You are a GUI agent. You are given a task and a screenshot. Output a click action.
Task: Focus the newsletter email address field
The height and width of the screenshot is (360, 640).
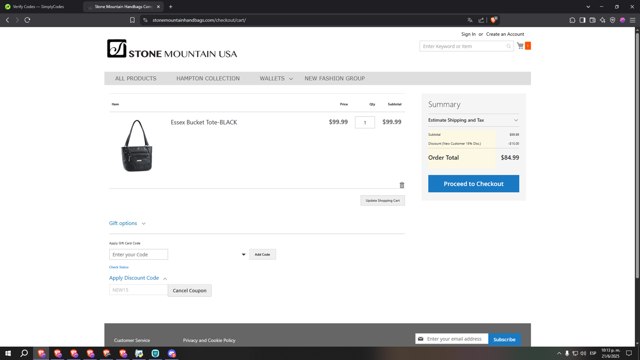(x=452, y=339)
